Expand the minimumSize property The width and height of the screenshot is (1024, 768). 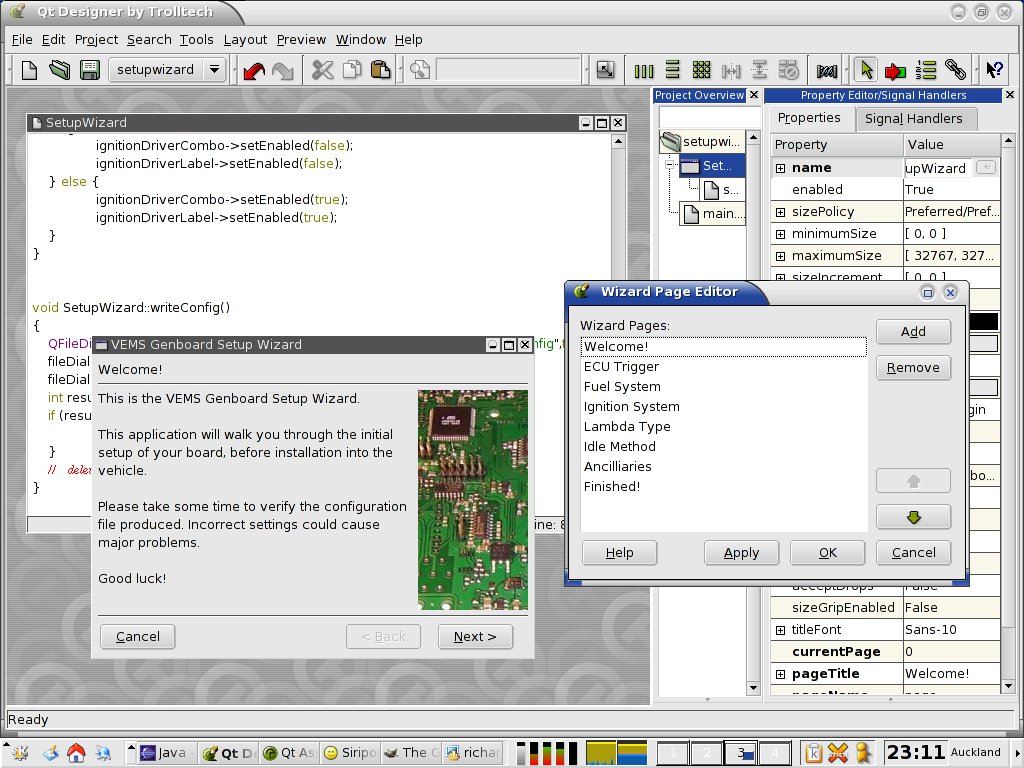(x=780, y=234)
